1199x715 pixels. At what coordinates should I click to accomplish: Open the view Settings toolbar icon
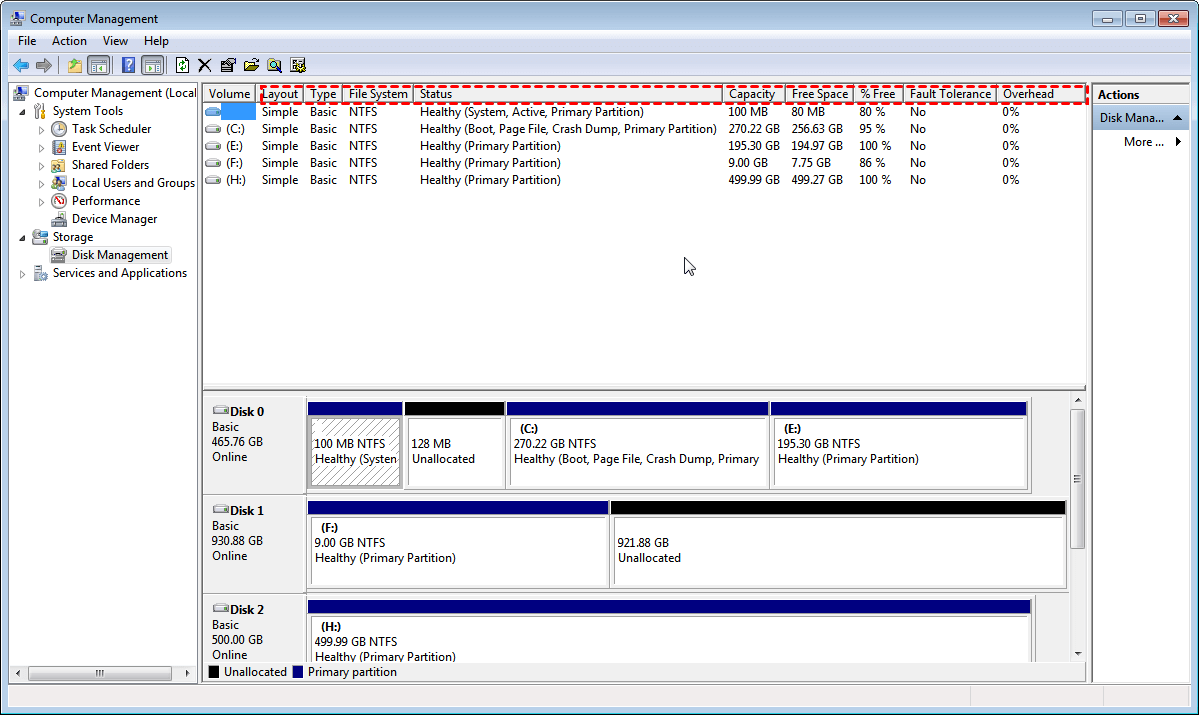point(298,66)
